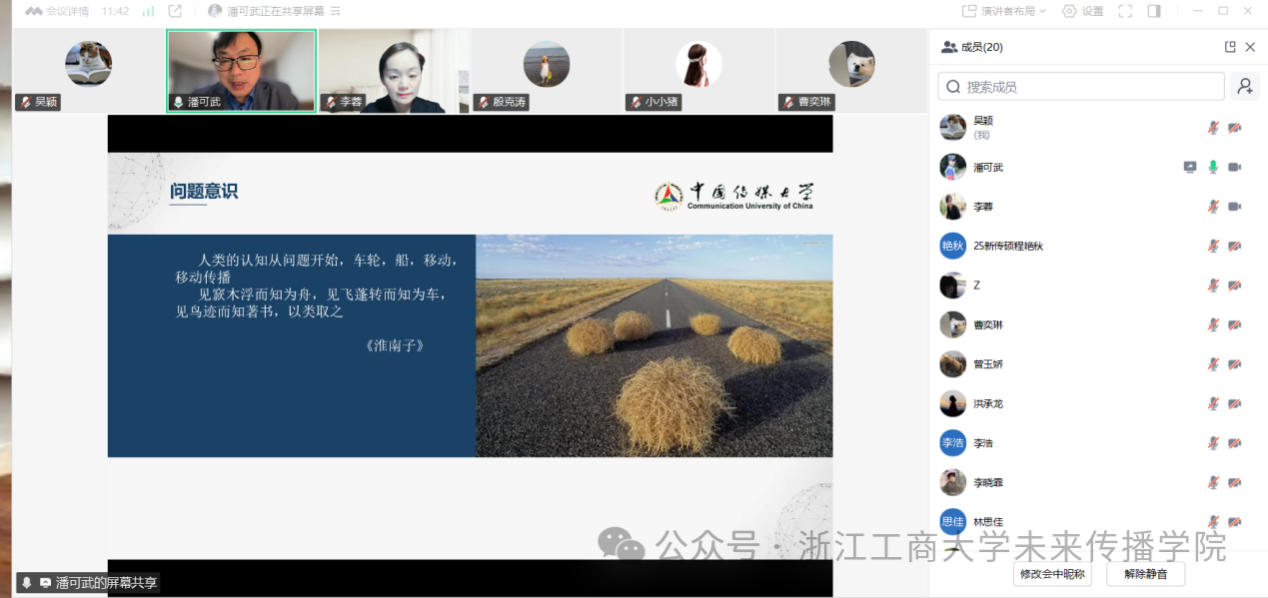Click the invite member icon beside search
The image size is (1268, 598).
coord(1245,87)
